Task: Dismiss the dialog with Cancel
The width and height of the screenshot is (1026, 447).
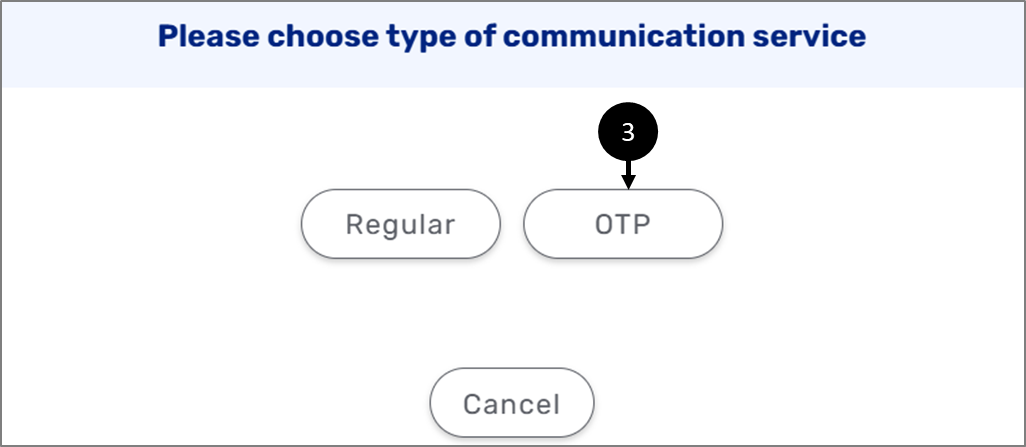Action: pyautogui.click(x=512, y=402)
